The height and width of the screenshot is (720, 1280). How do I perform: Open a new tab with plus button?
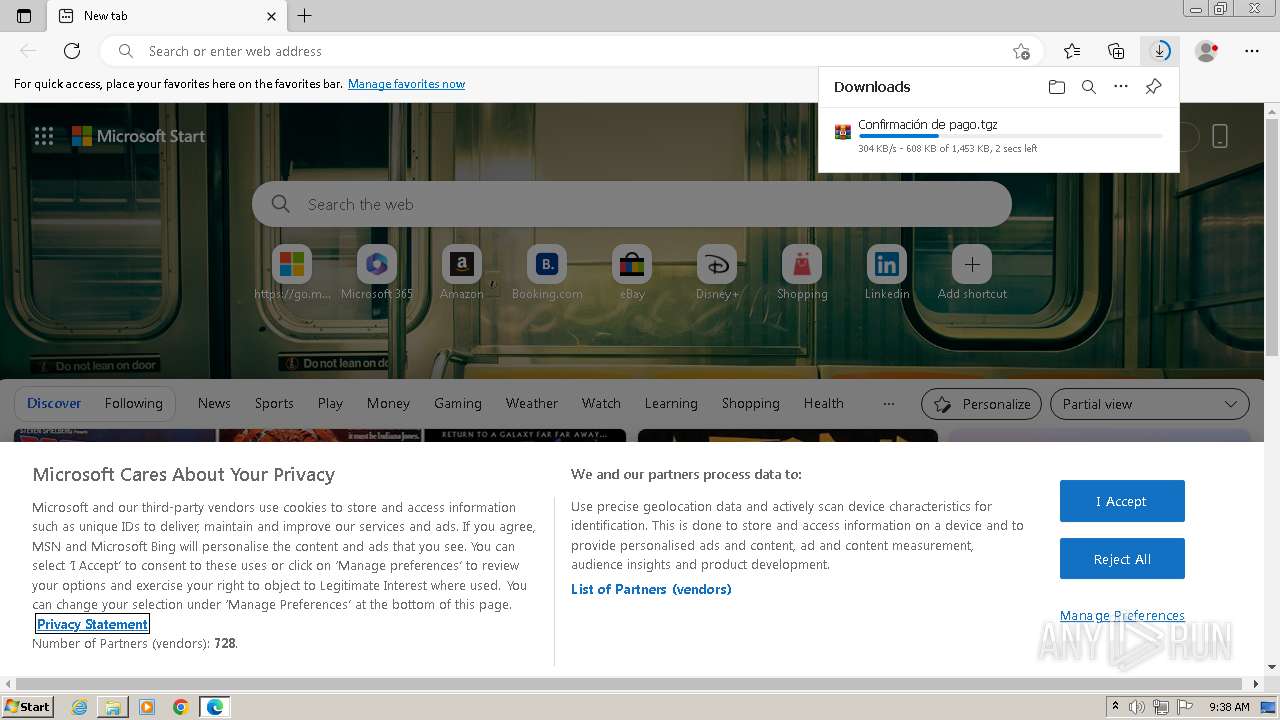pyautogui.click(x=305, y=16)
